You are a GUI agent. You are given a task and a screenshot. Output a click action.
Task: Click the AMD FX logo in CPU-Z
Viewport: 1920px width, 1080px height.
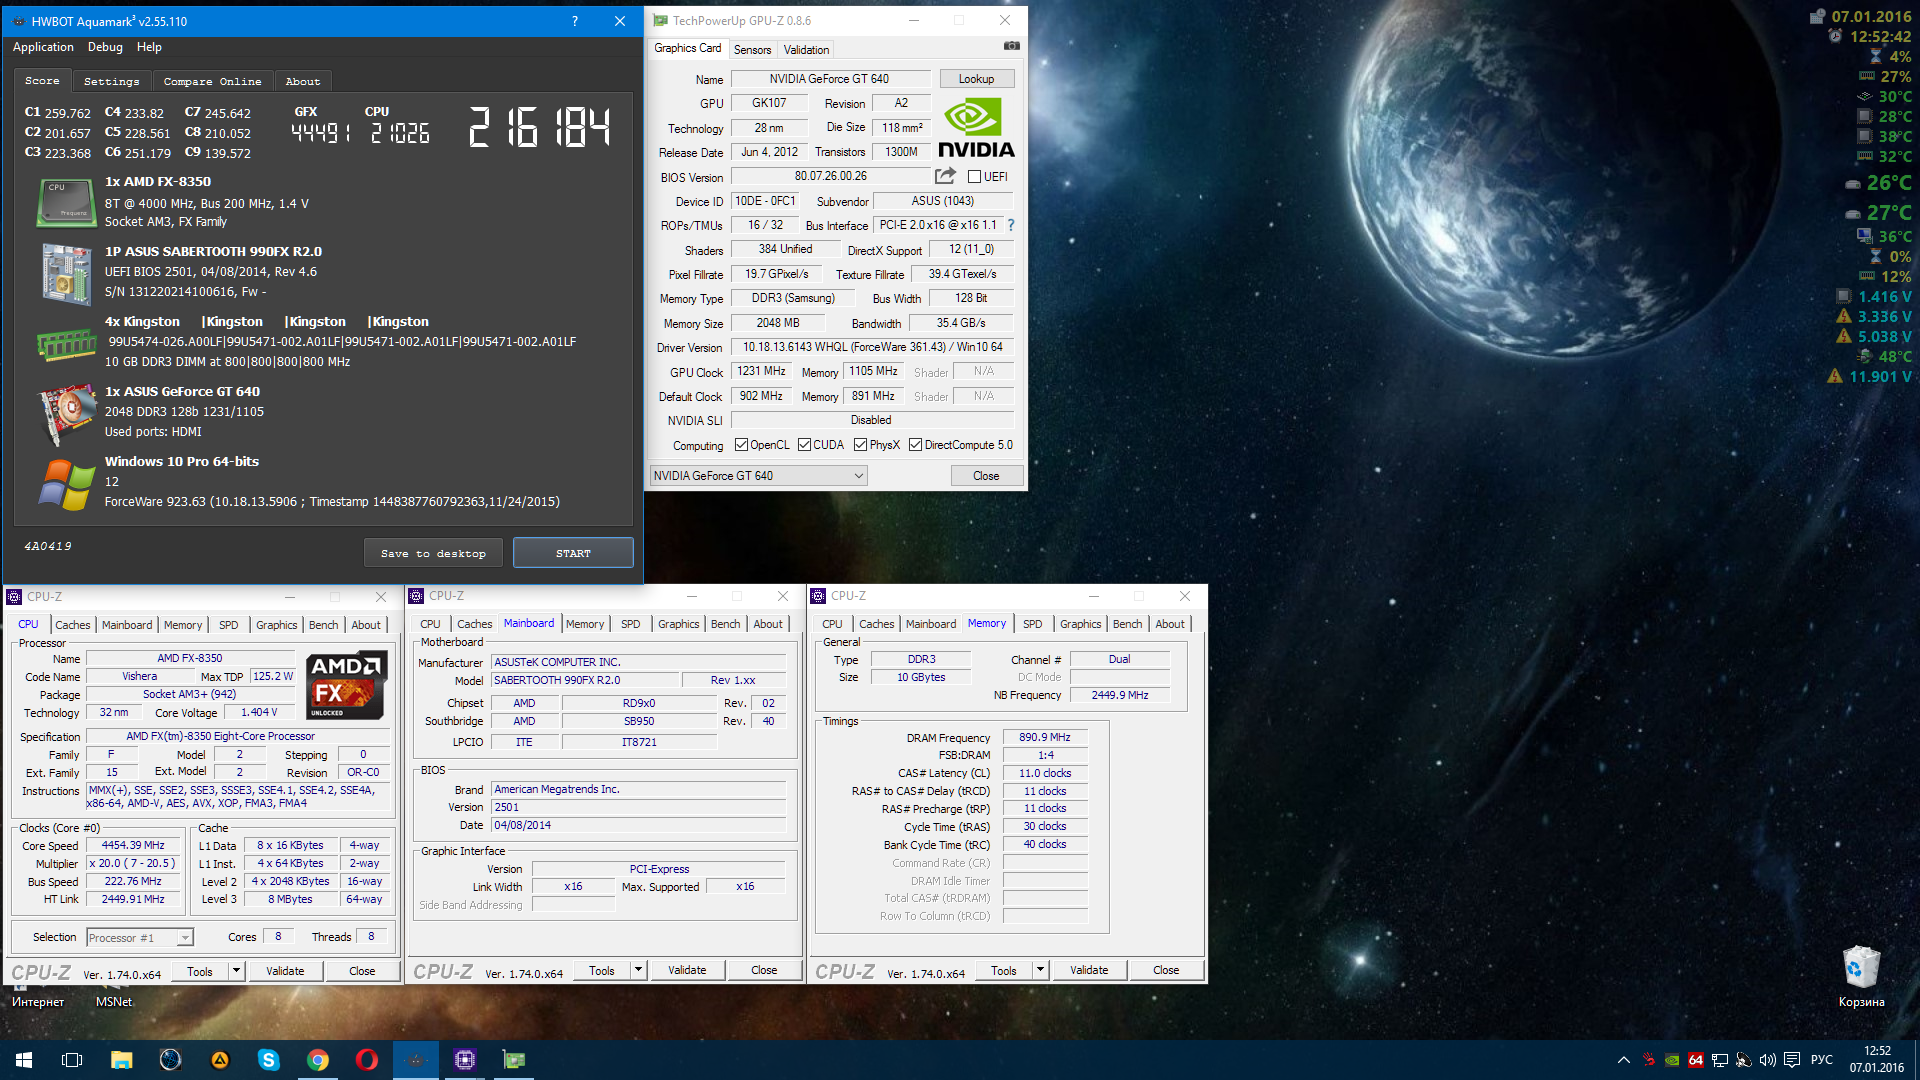coord(347,685)
